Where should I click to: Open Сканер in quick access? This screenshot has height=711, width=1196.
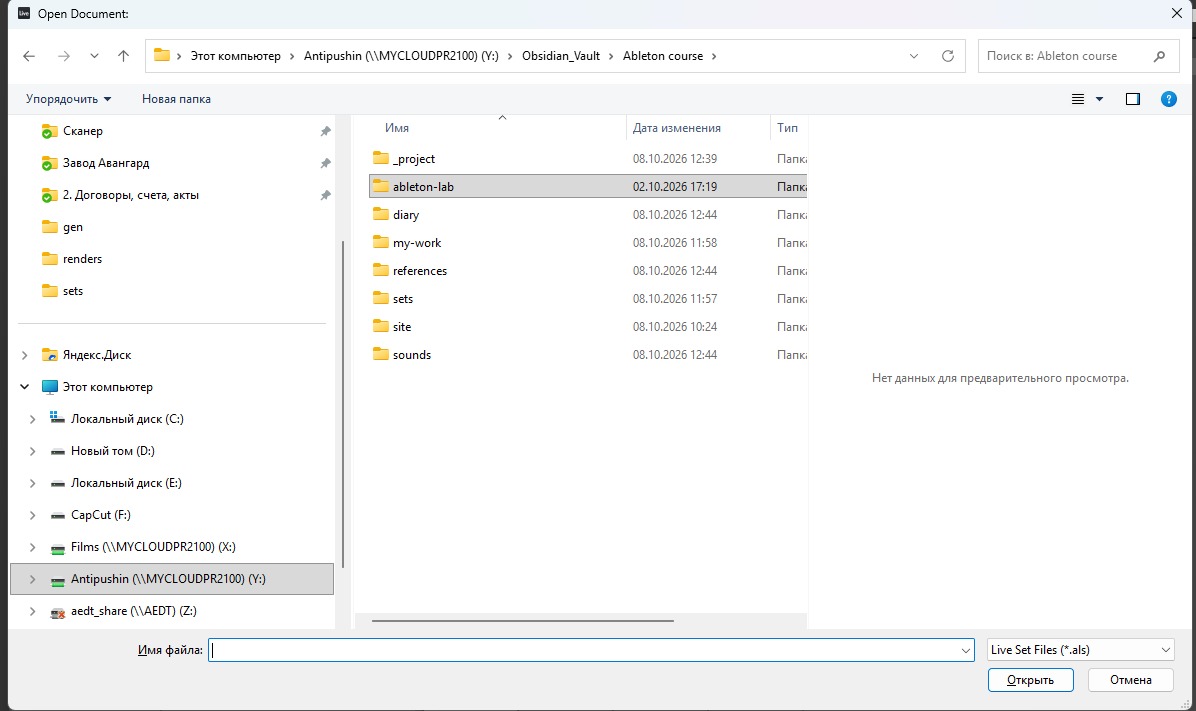172,131
